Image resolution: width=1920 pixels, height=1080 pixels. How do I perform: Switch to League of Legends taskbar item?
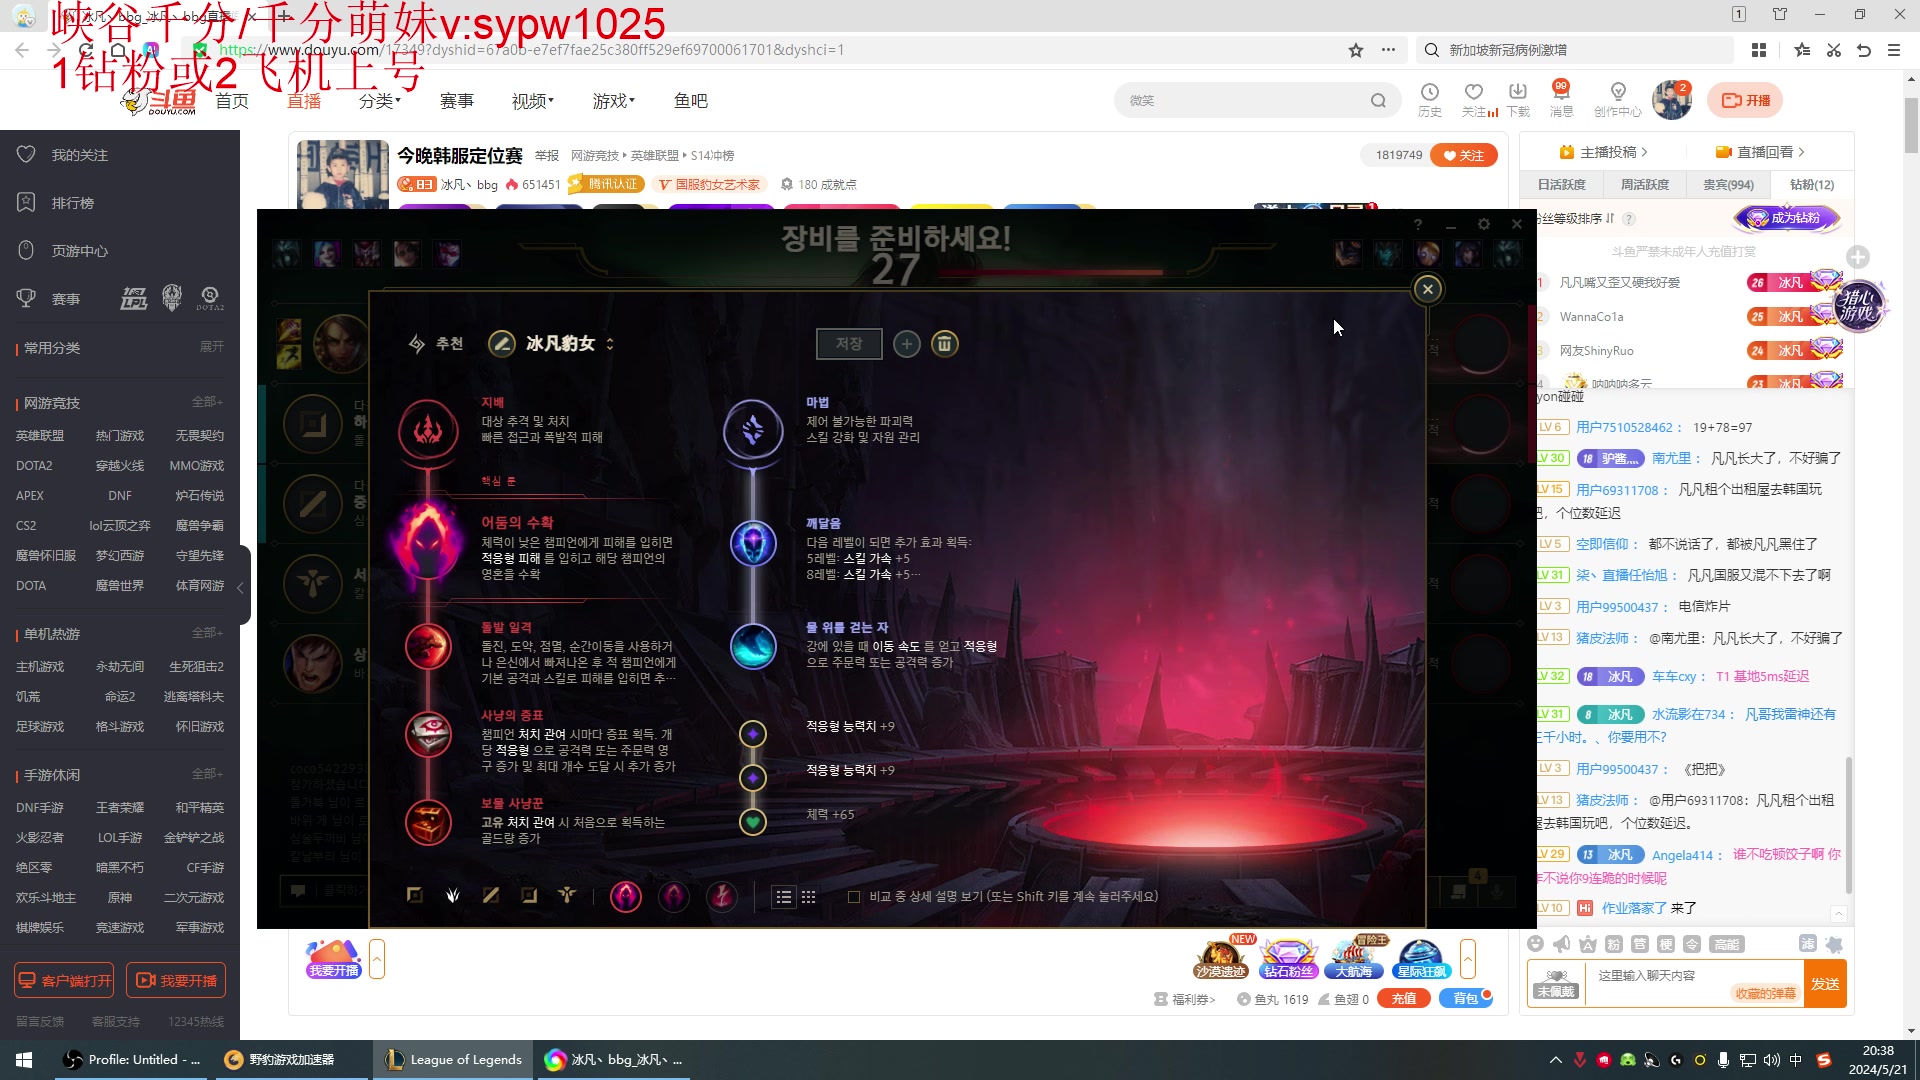(x=455, y=1060)
